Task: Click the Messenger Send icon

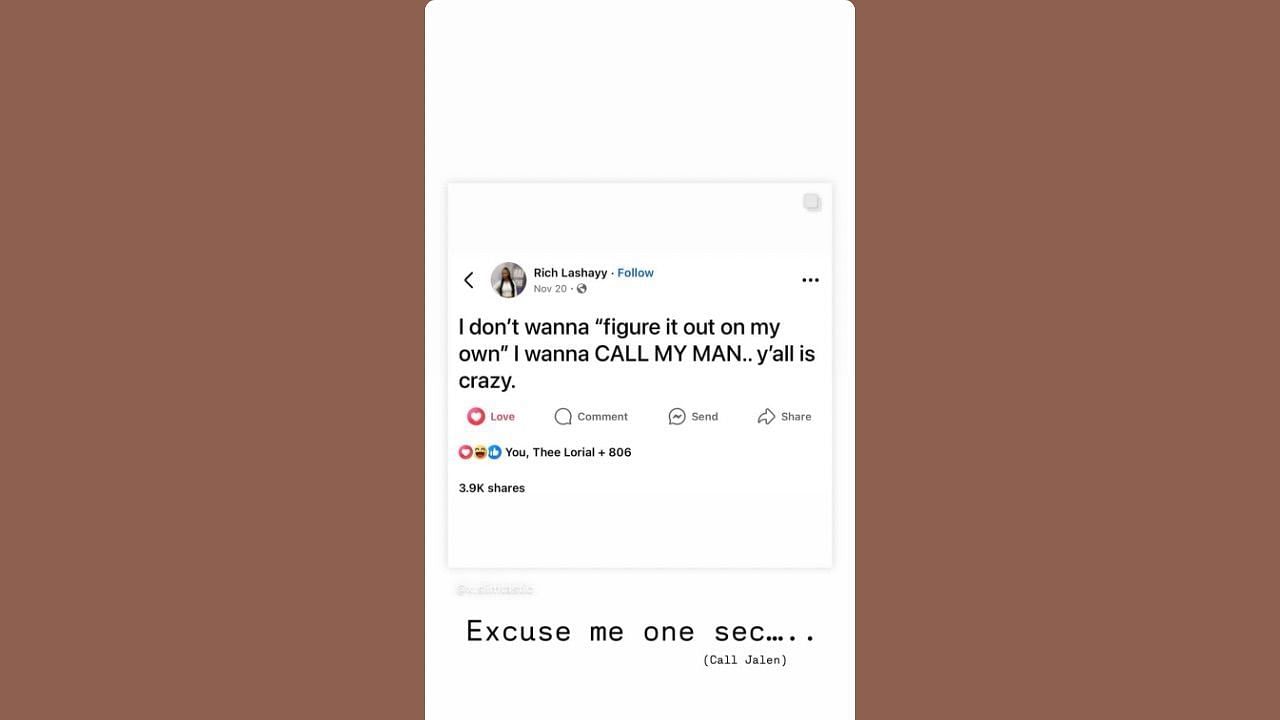Action: point(677,416)
